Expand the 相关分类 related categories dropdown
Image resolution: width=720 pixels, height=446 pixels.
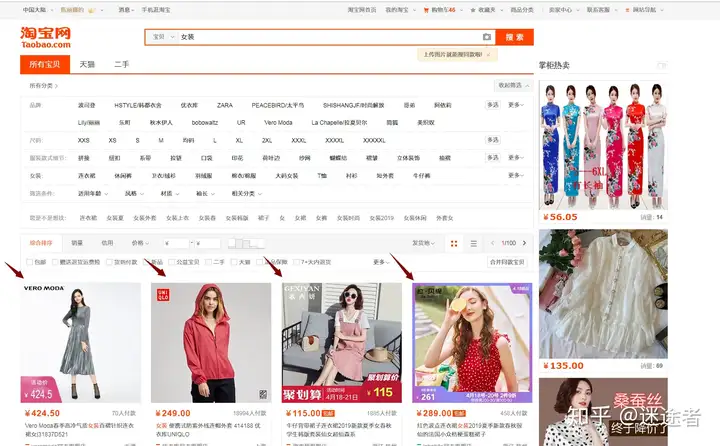[247, 193]
